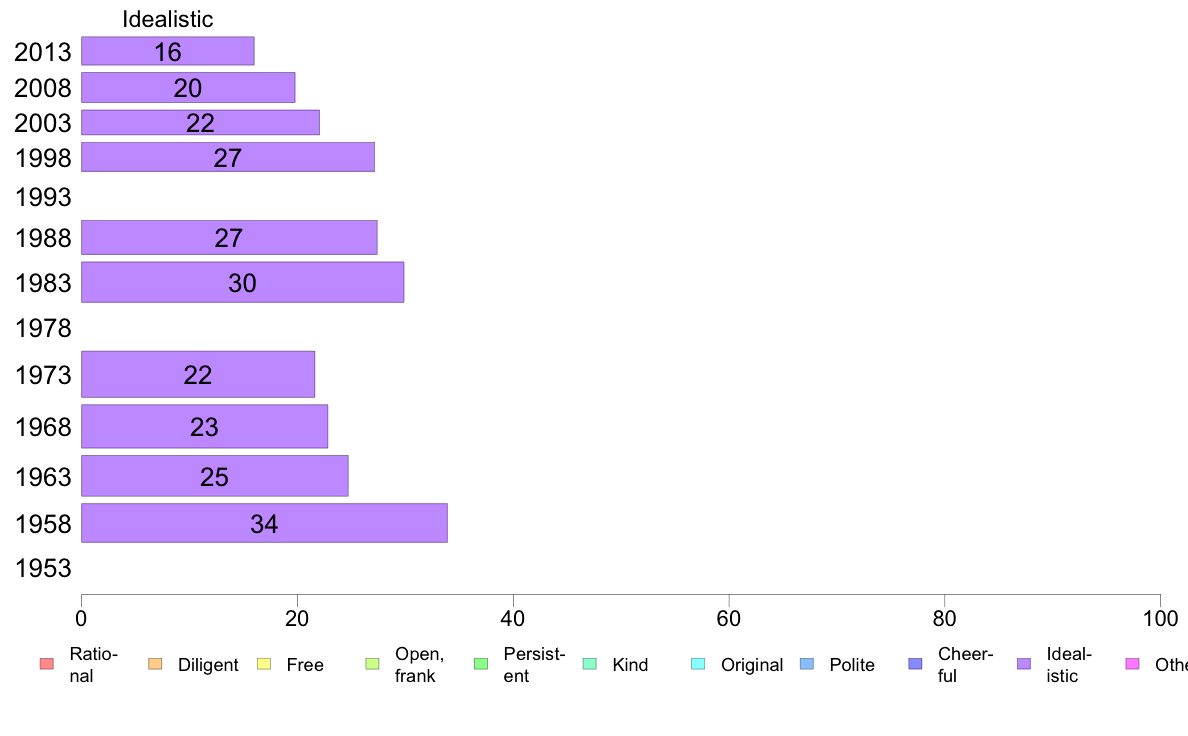
Task: Select the Diligent legend swatch
Action: [155, 664]
